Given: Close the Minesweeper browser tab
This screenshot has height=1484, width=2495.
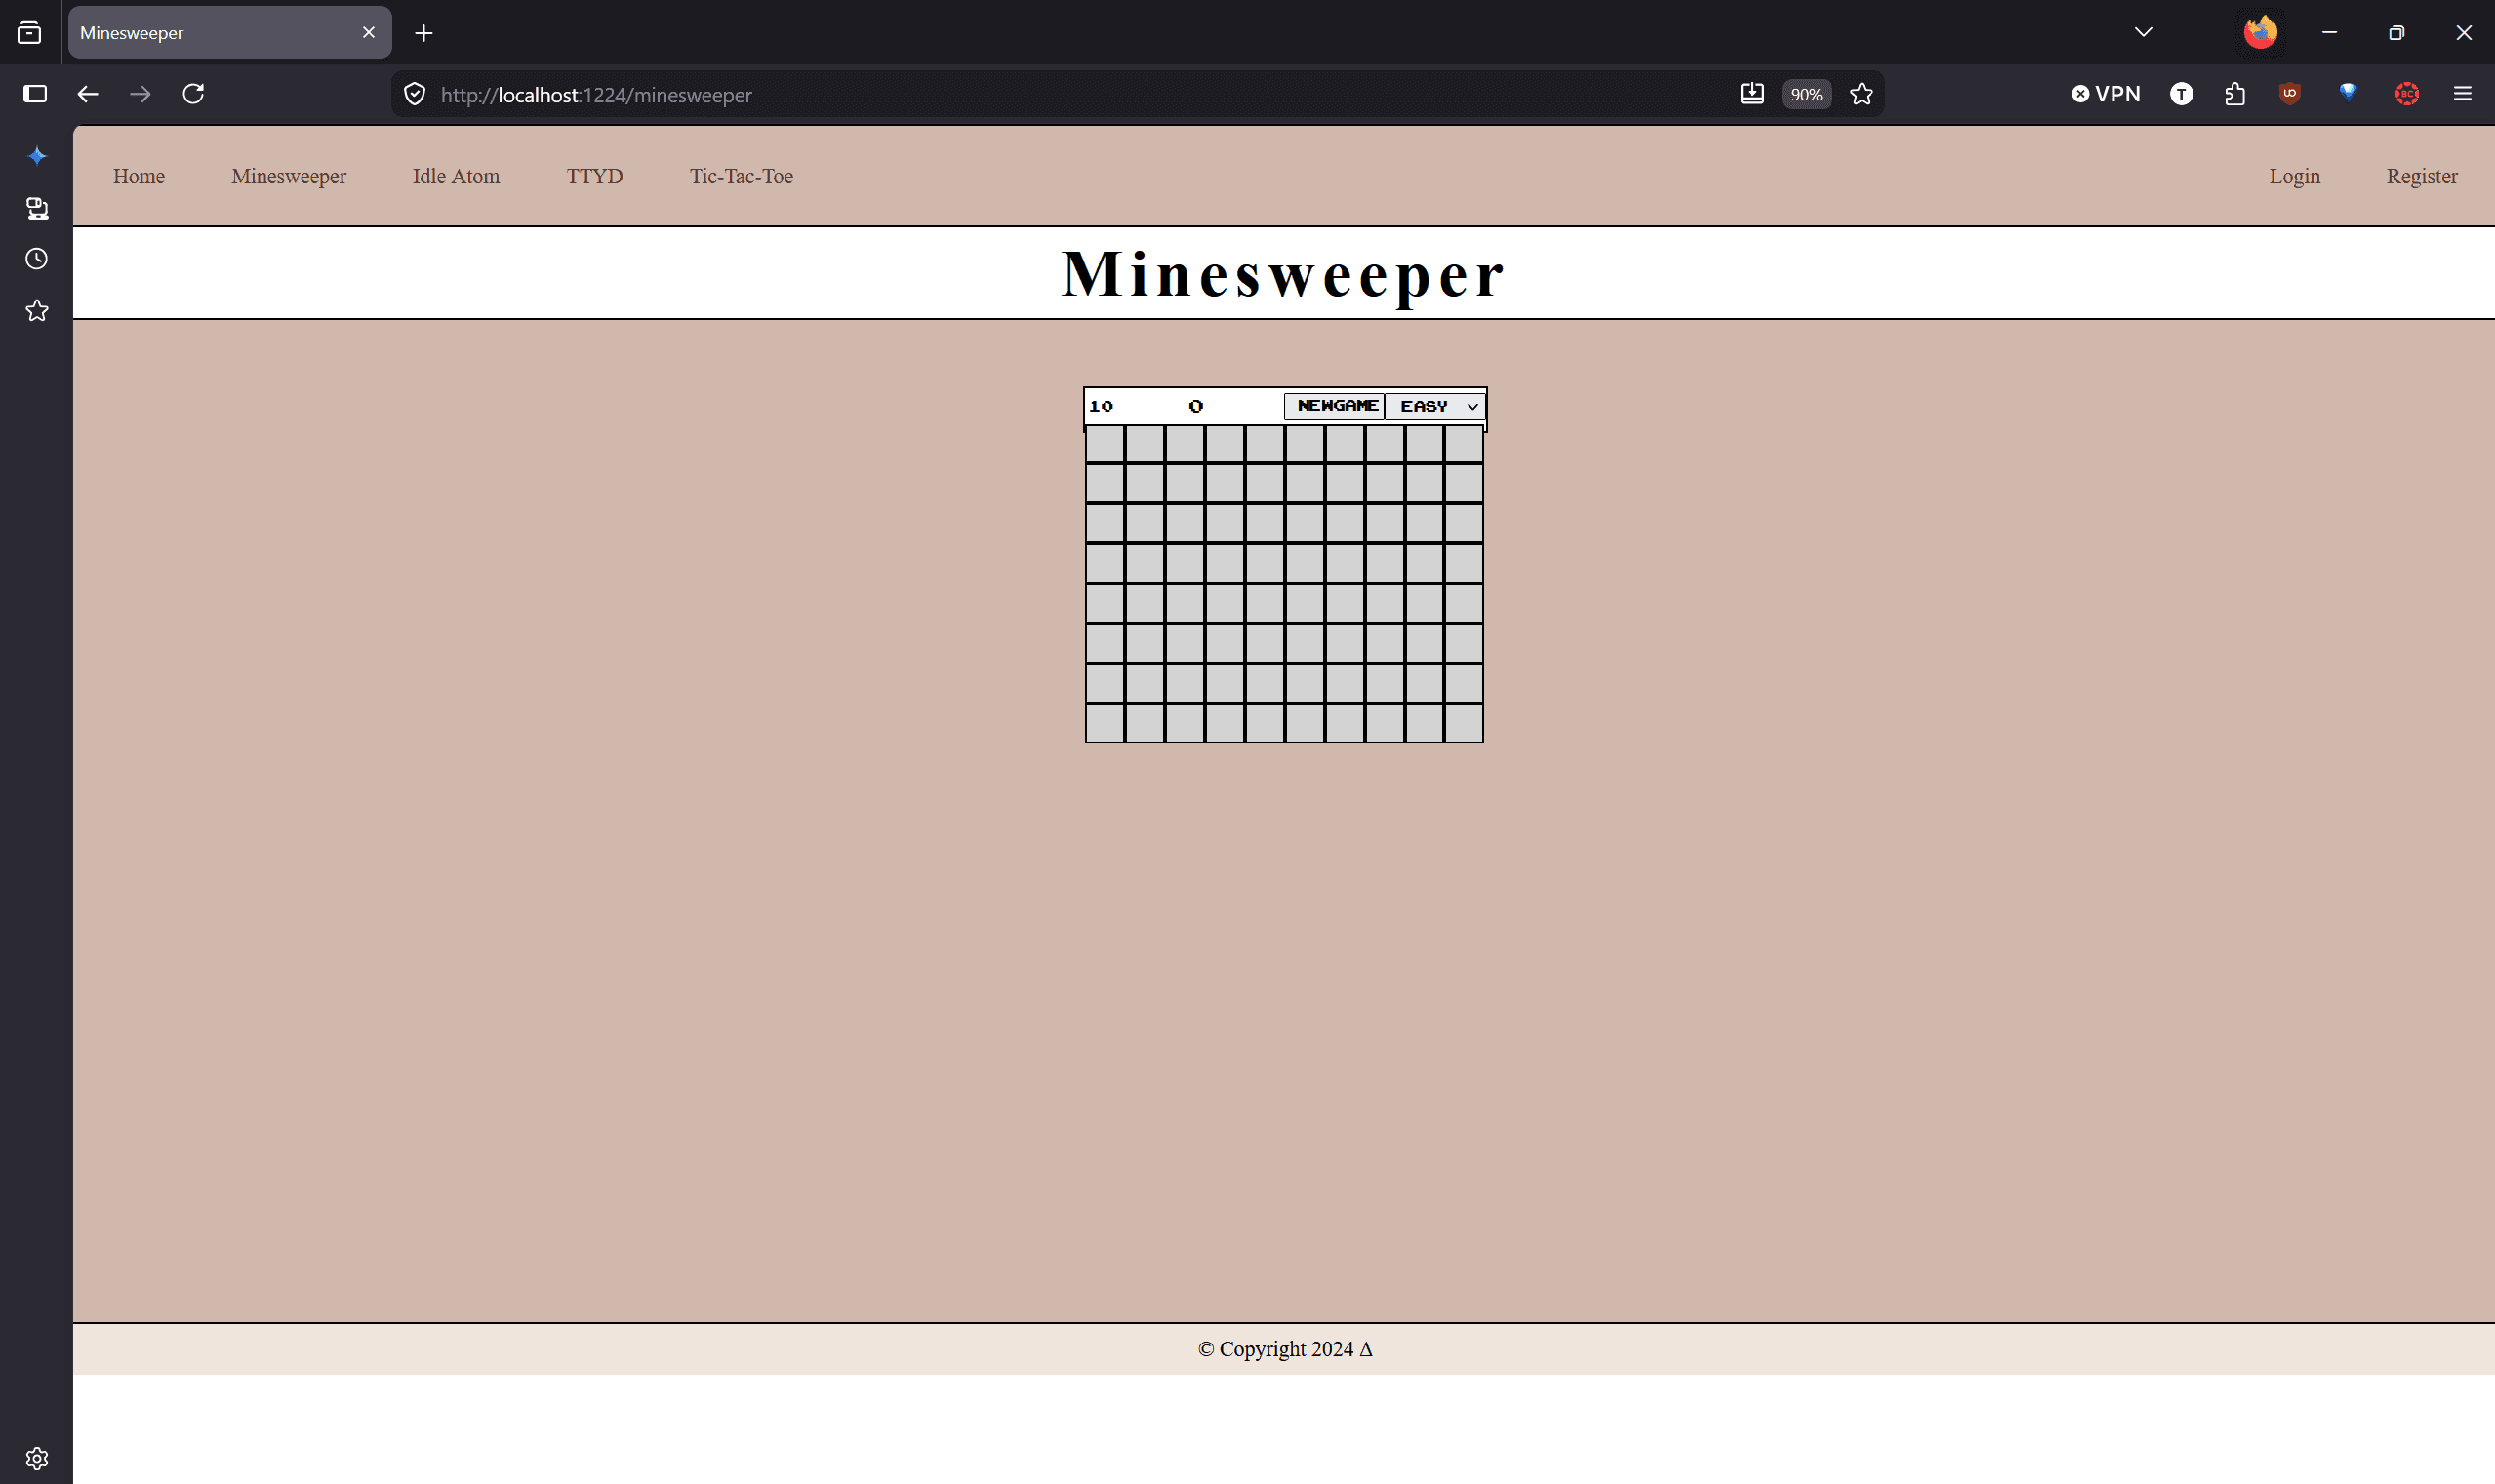Looking at the screenshot, I should 369,33.
